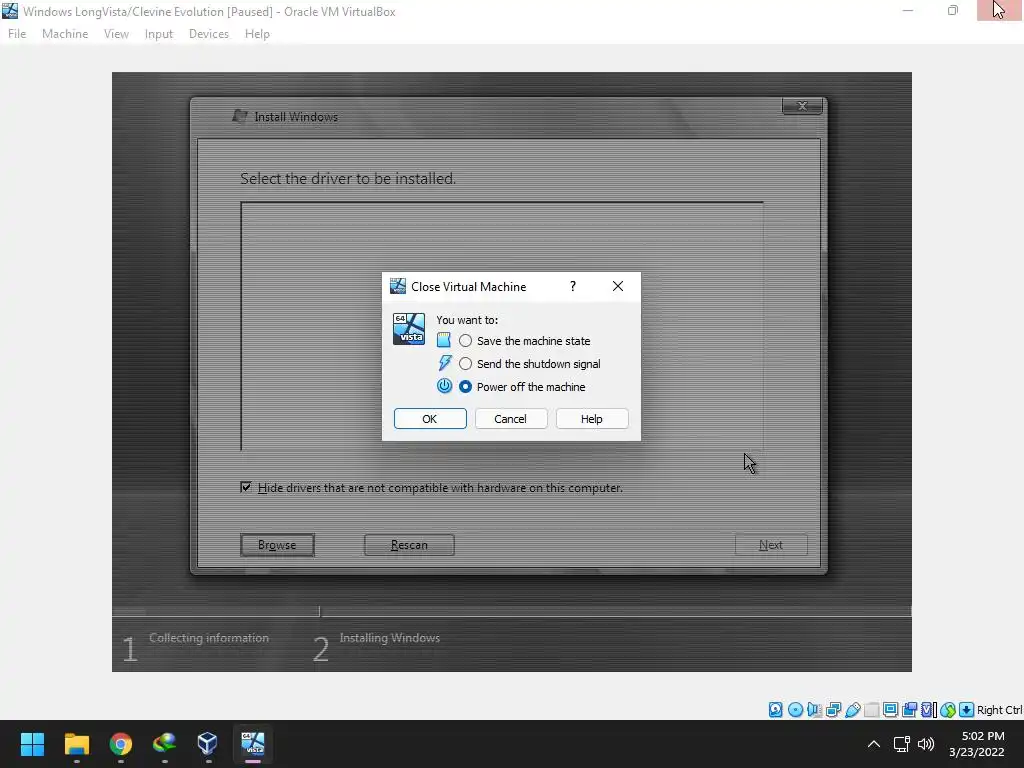Open the File menu

click(x=17, y=34)
